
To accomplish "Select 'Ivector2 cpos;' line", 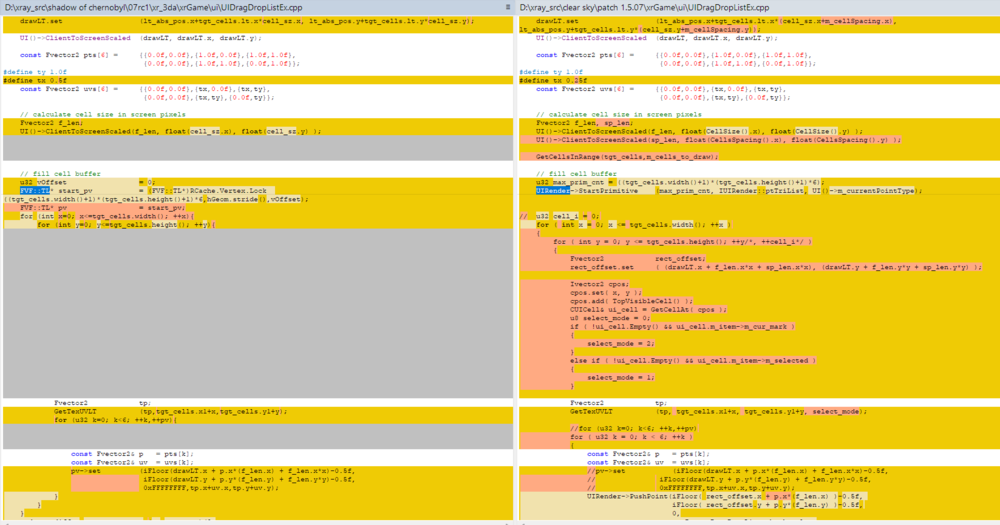I will click(x=760, y=284).
